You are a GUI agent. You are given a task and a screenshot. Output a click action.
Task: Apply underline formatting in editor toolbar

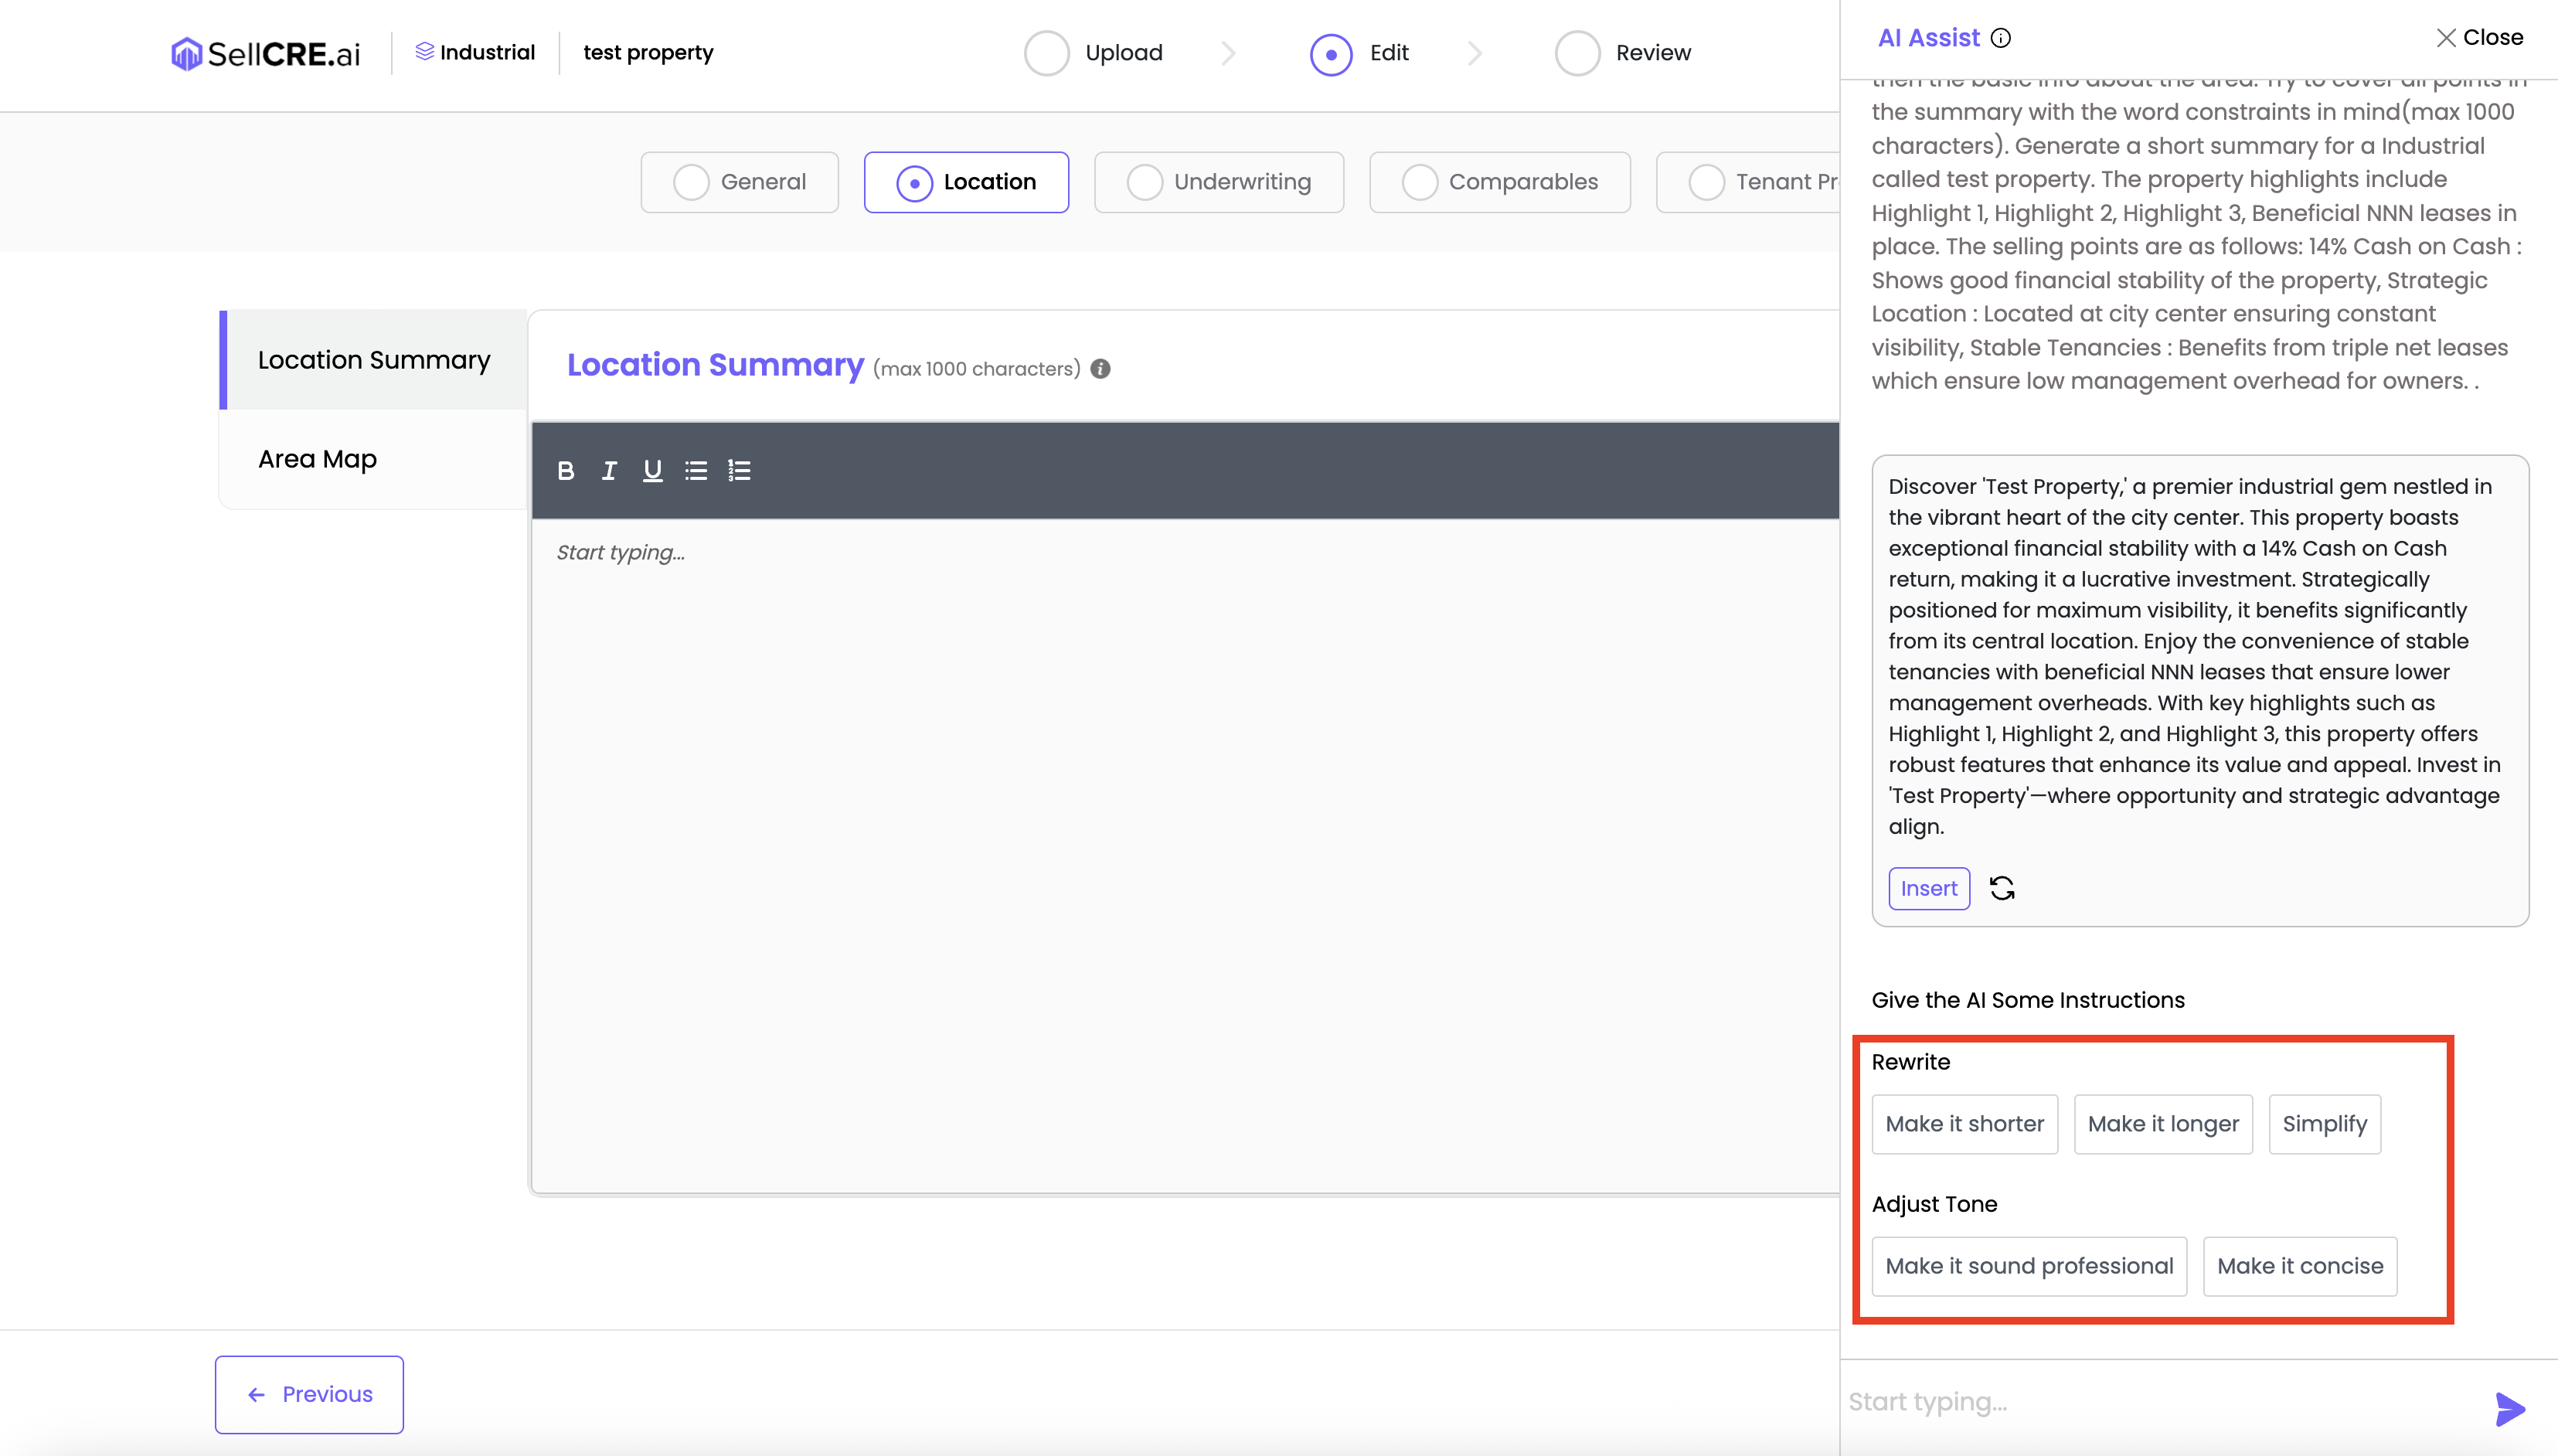[652, 470]
